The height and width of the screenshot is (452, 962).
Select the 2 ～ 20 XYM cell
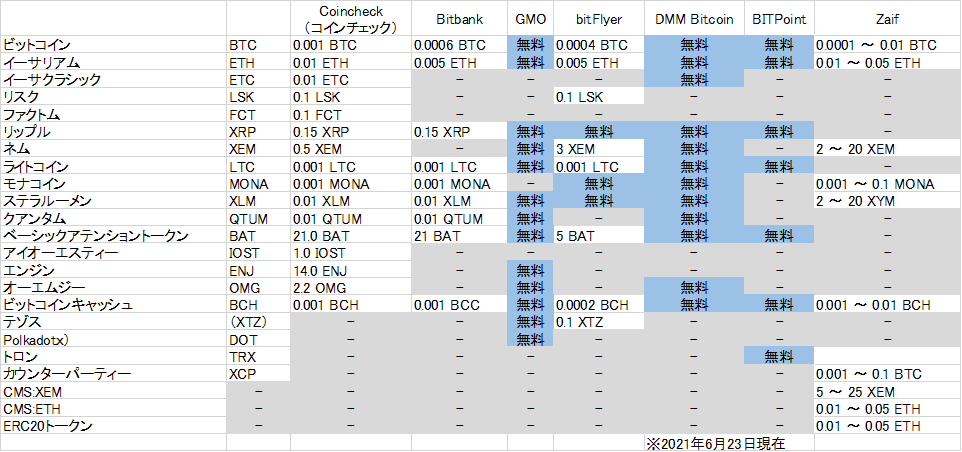tap(888, 201)
